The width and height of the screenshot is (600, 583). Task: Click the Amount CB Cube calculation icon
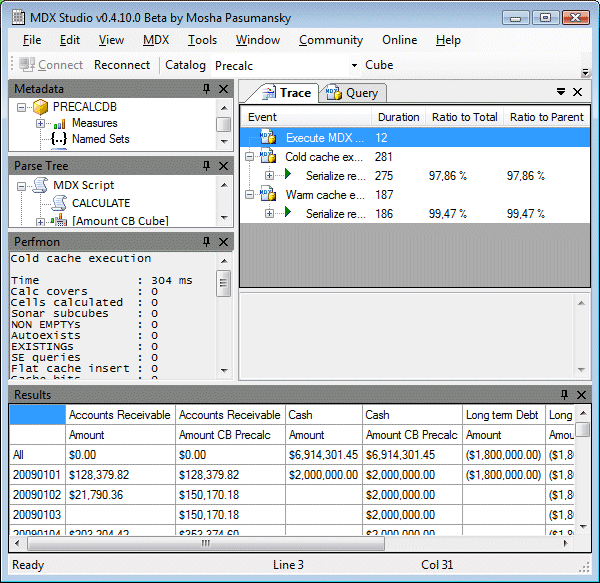(59, 220)
